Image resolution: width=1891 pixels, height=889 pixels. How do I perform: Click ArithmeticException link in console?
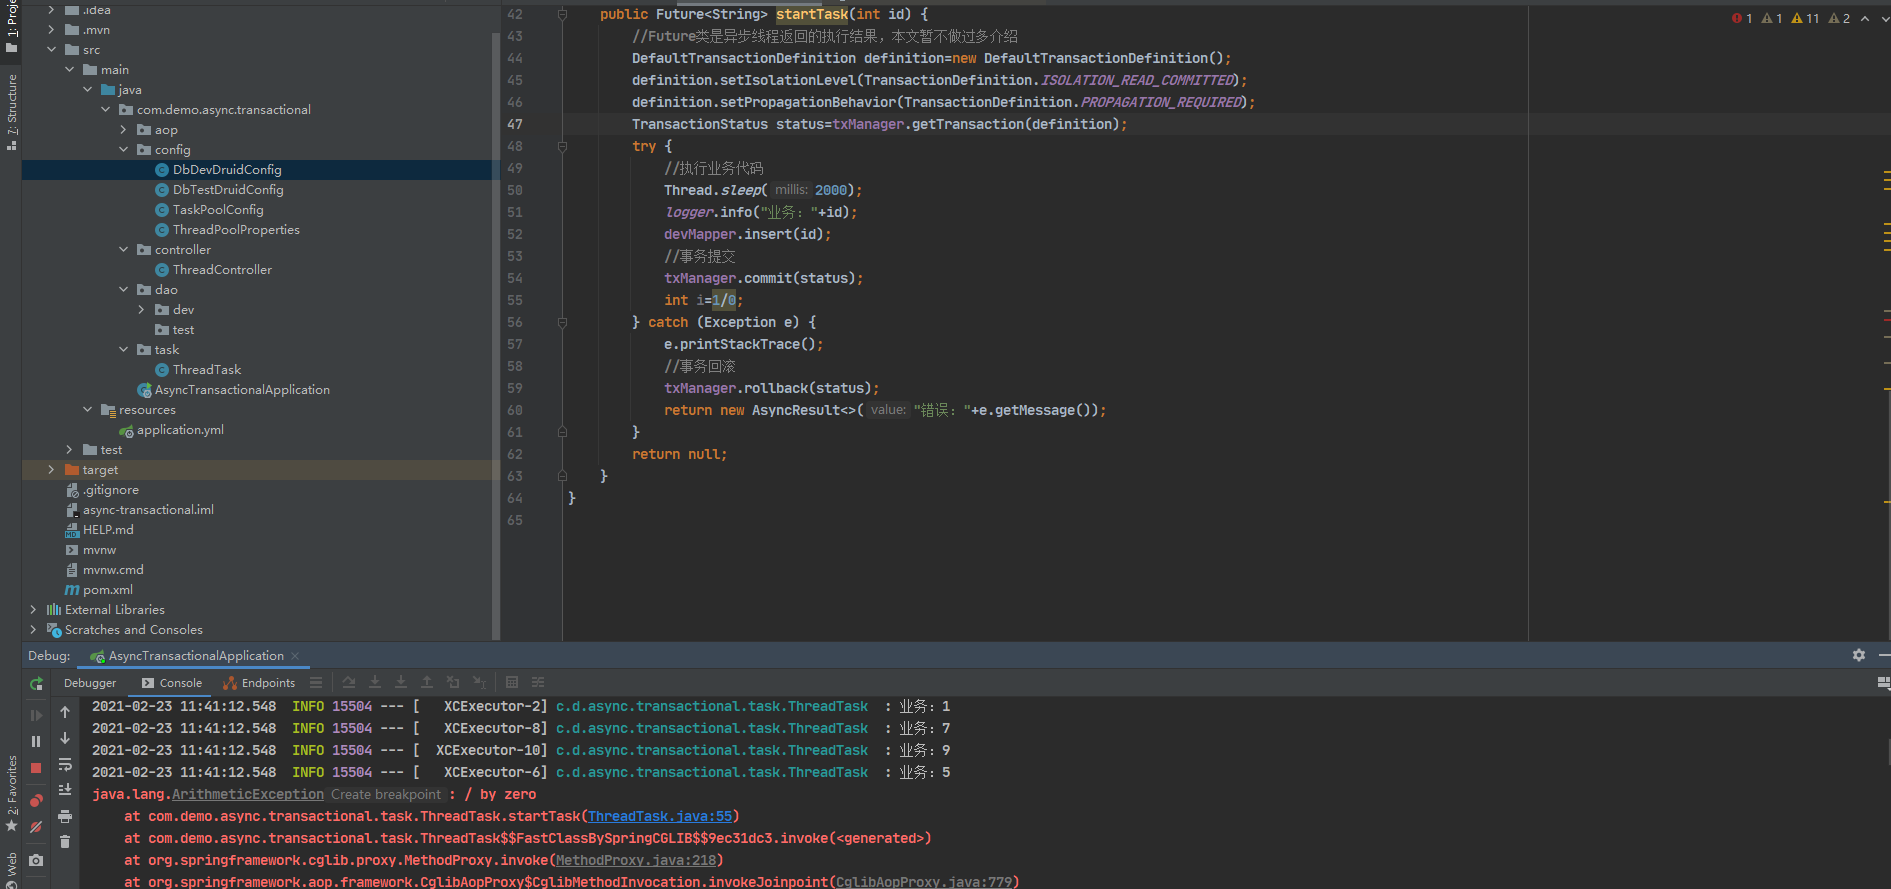(x=248, y=795)
